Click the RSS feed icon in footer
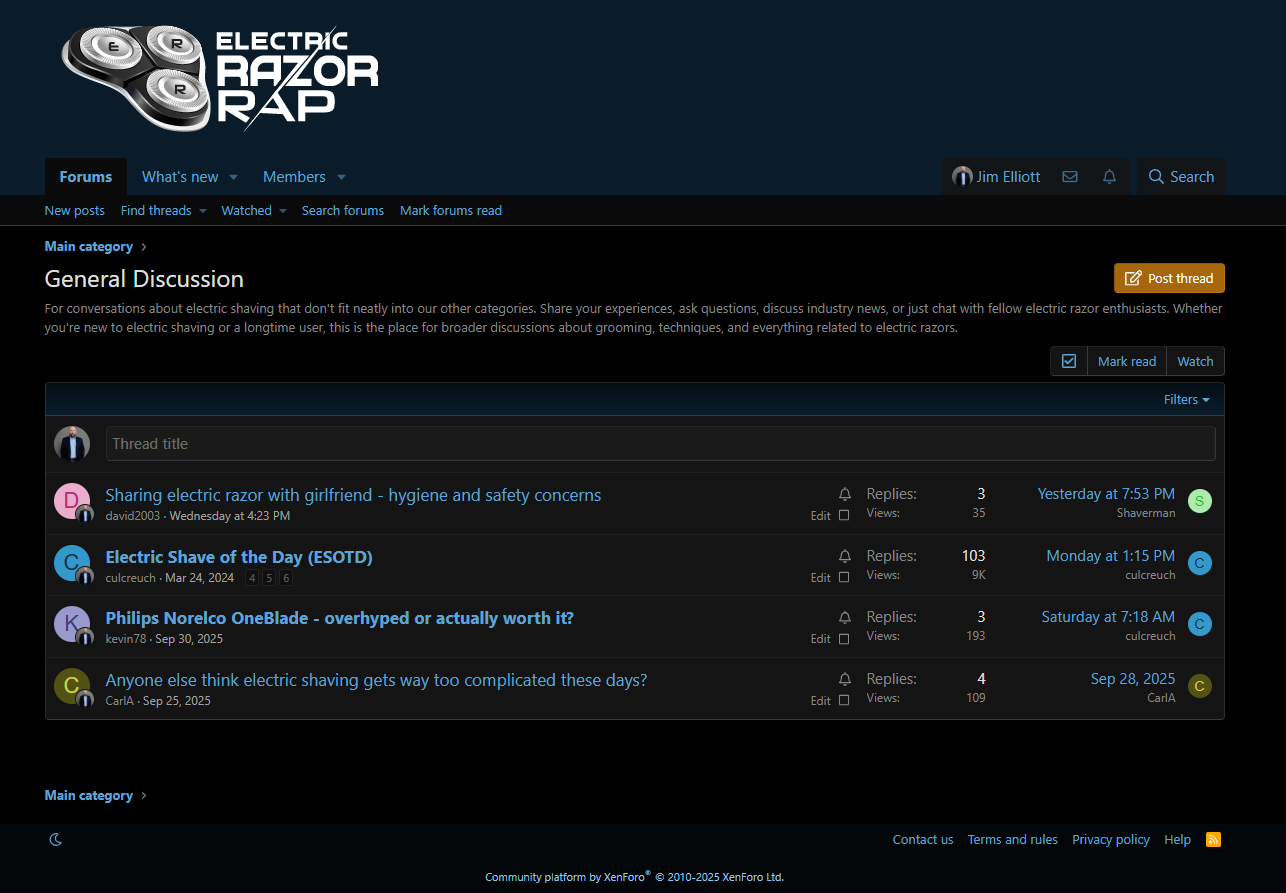This screenshot has width=1286, height=893. [x=1213, y=840]
